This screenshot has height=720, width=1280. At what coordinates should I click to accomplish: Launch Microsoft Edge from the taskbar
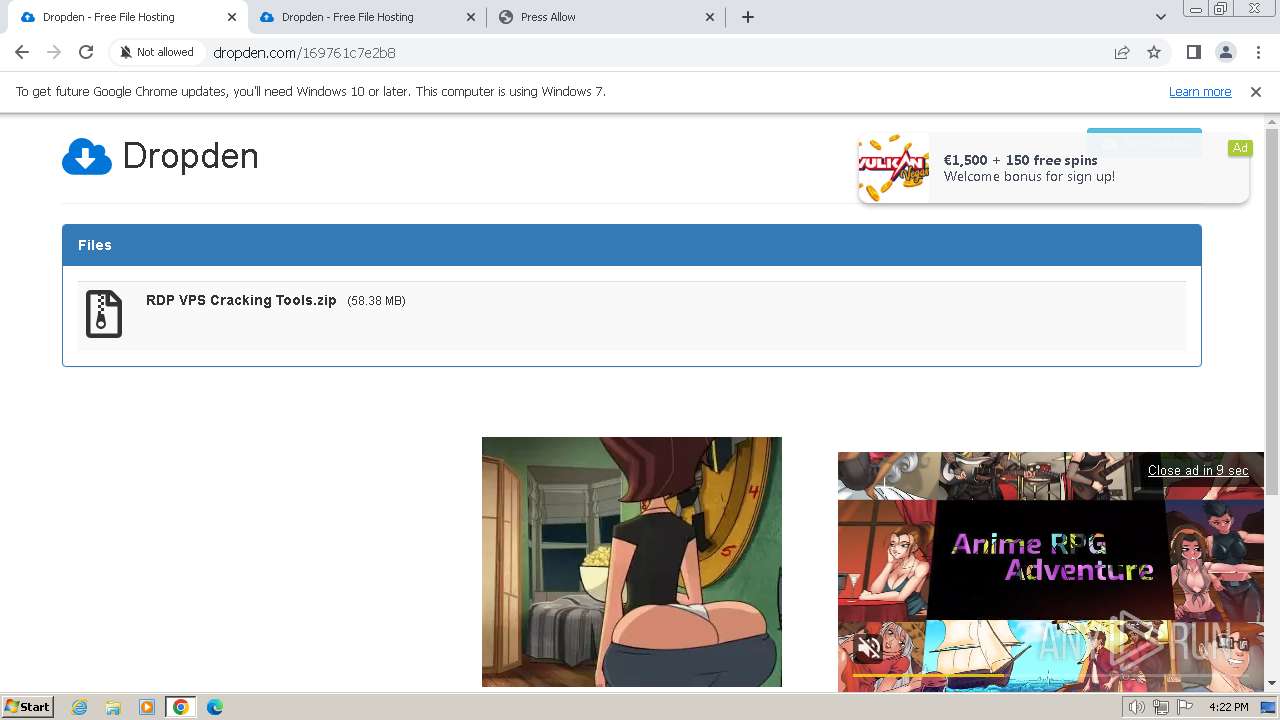[214, 707]
